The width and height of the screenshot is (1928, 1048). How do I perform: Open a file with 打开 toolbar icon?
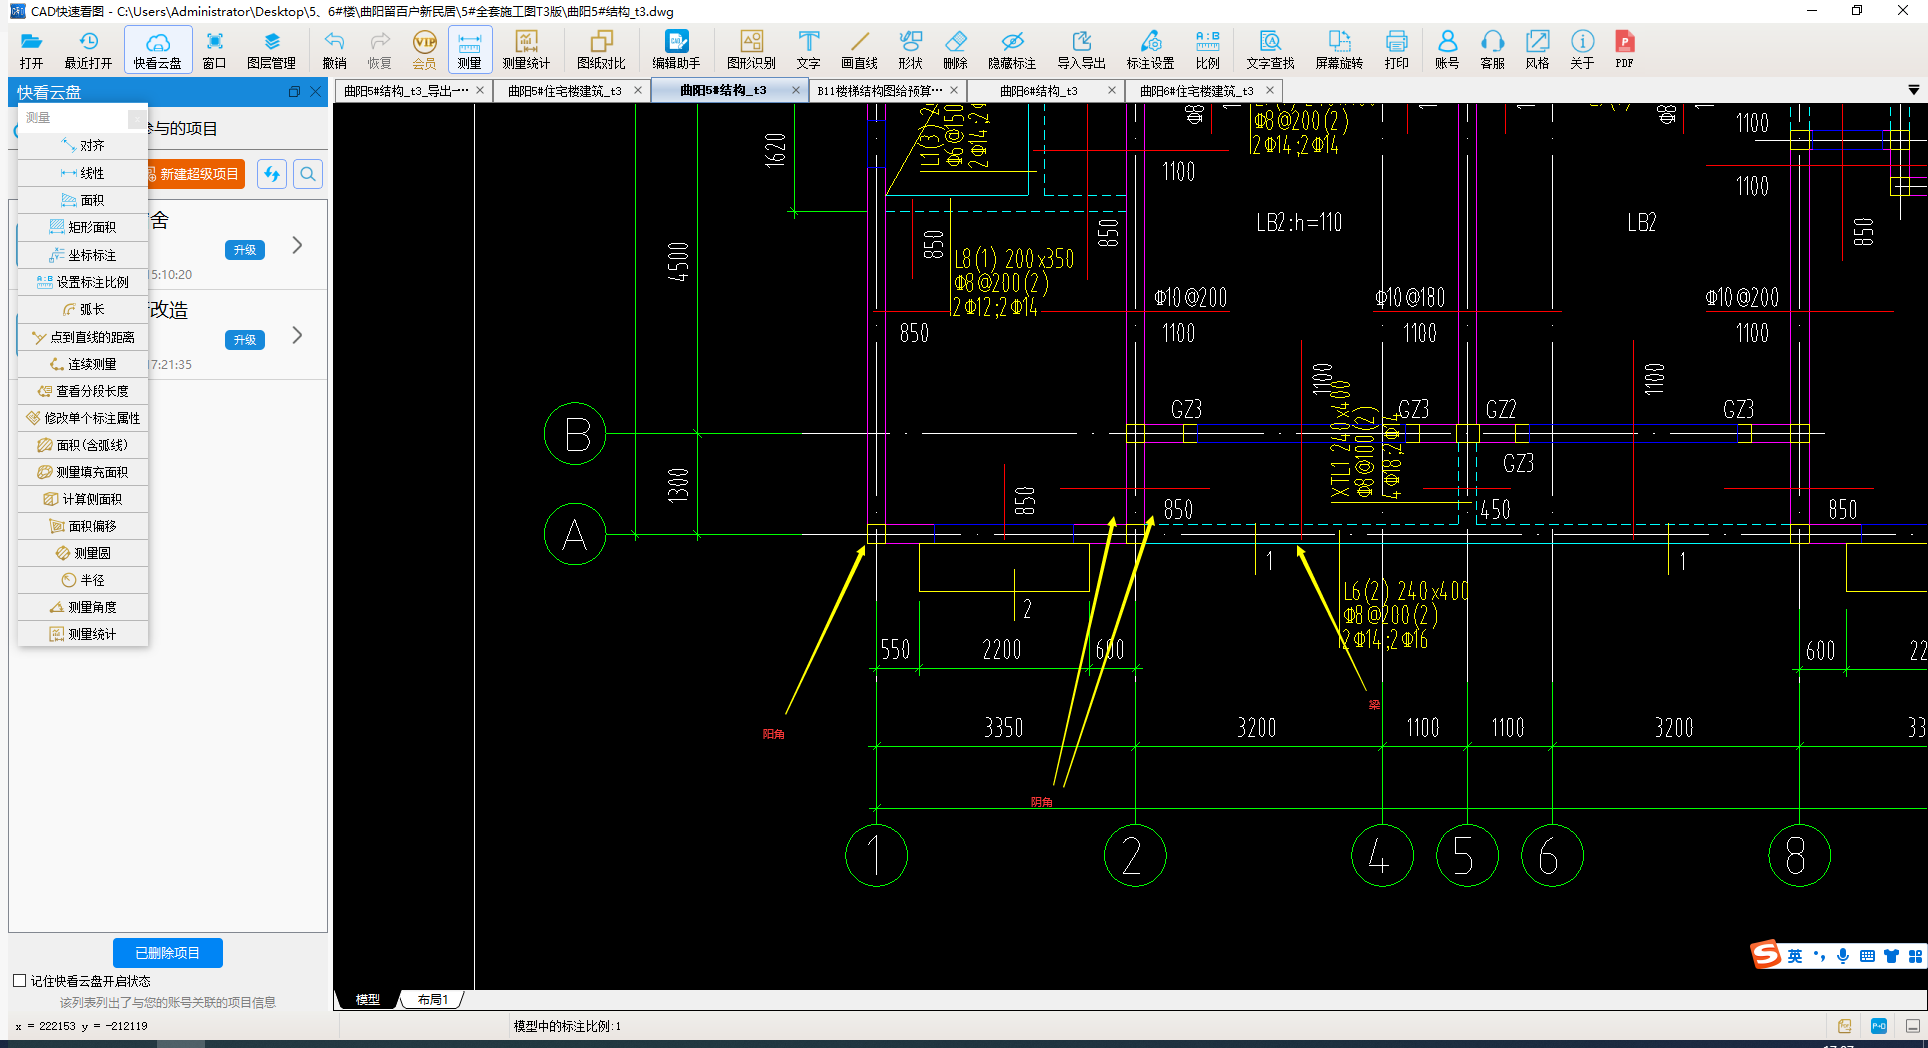[x=31, y=49]
